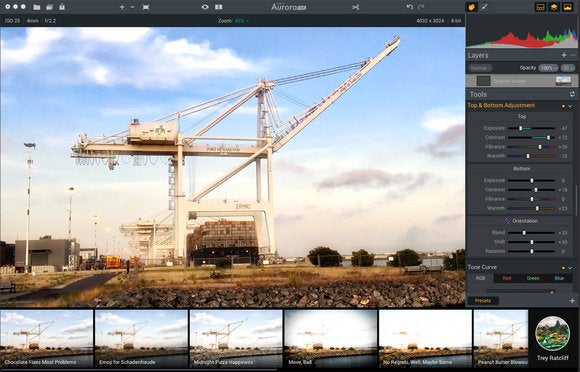Open the Zoom percentage dropdown
This screenshot has height=372, width=580.
coord(242,21)
